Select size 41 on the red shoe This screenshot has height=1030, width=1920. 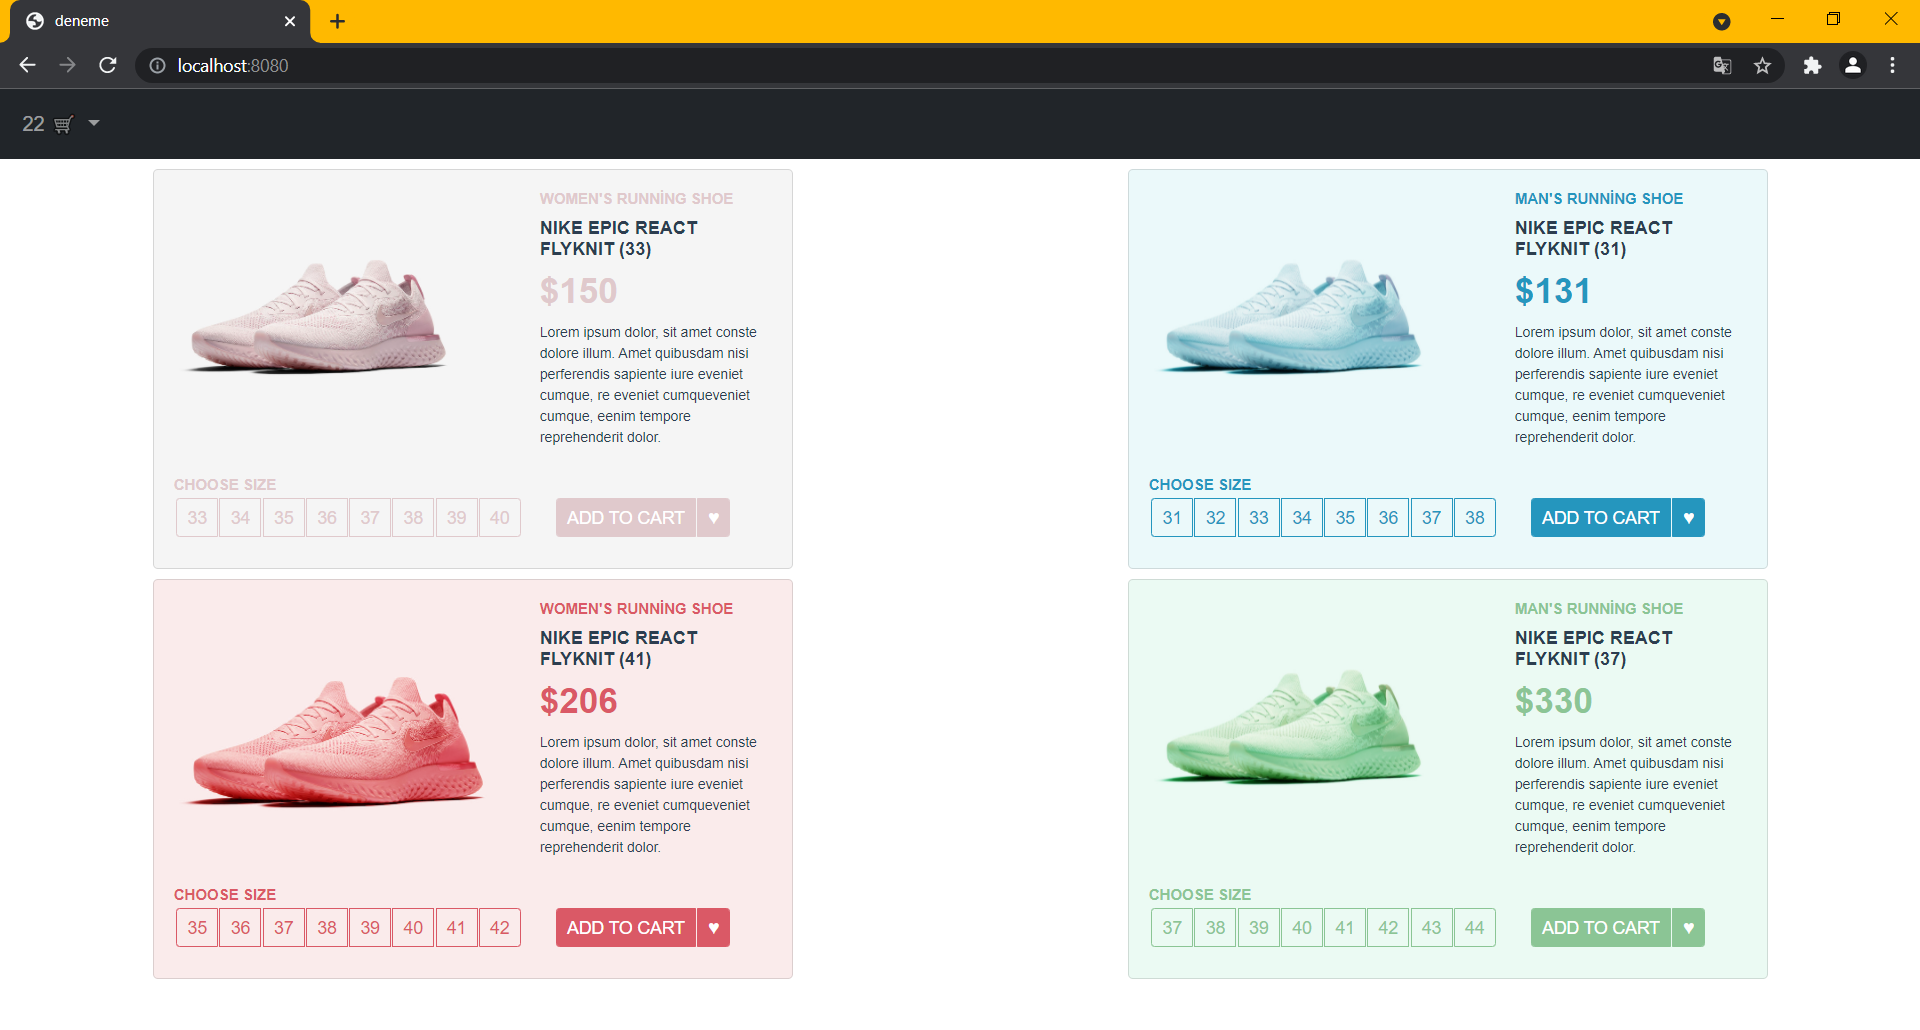pyautogui.click(x=456, y=928)
